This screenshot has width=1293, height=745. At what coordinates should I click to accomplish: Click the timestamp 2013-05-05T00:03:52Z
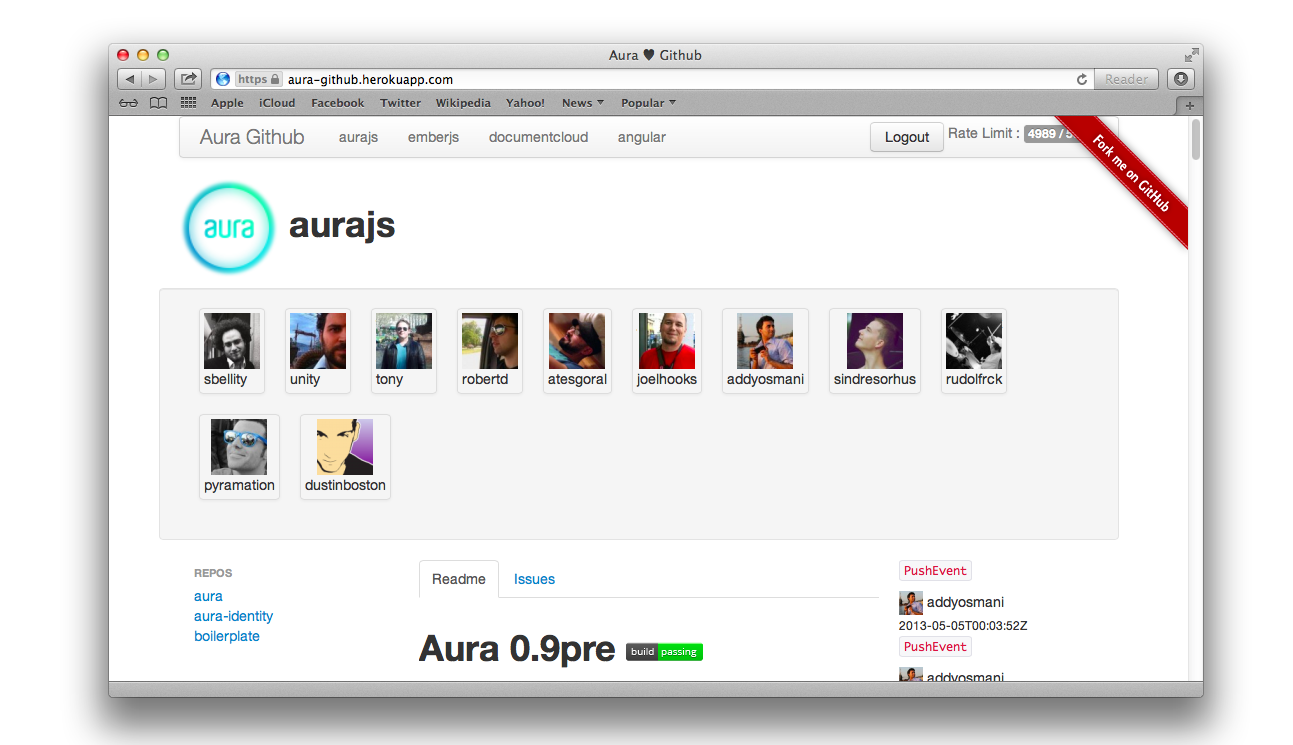click(963, 626)
